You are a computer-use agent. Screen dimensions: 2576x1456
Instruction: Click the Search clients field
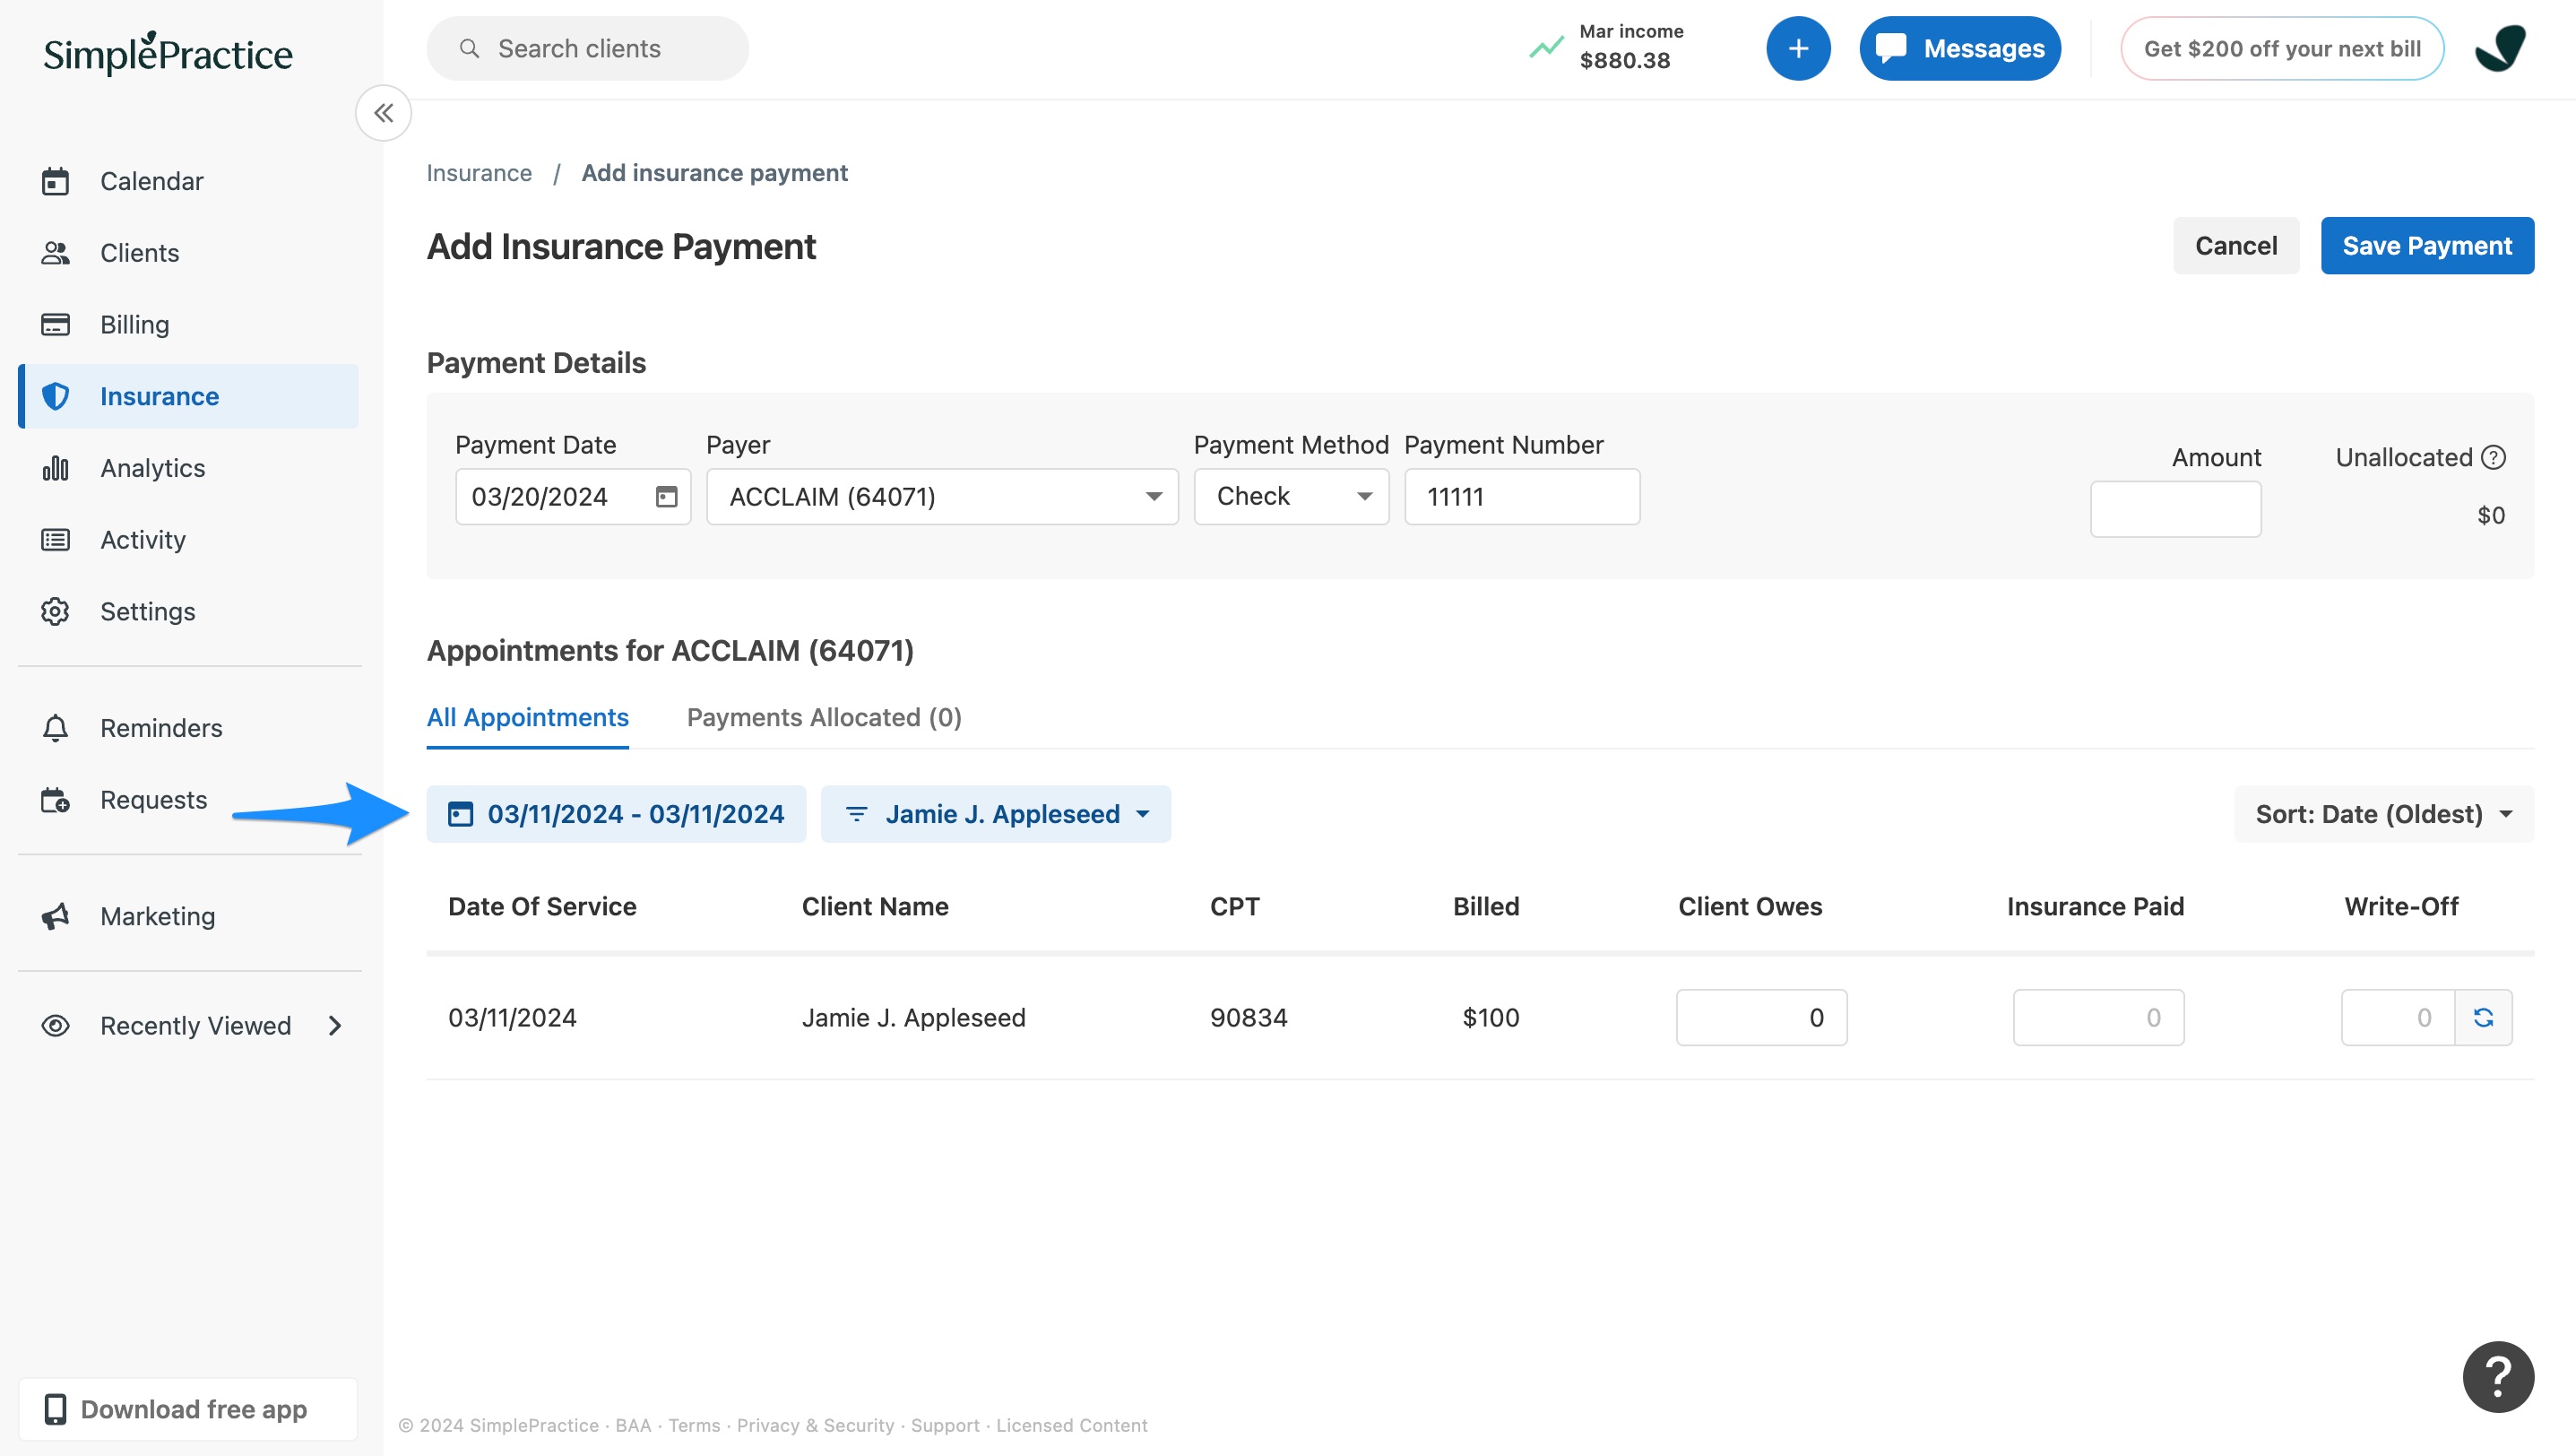(588, 48)
